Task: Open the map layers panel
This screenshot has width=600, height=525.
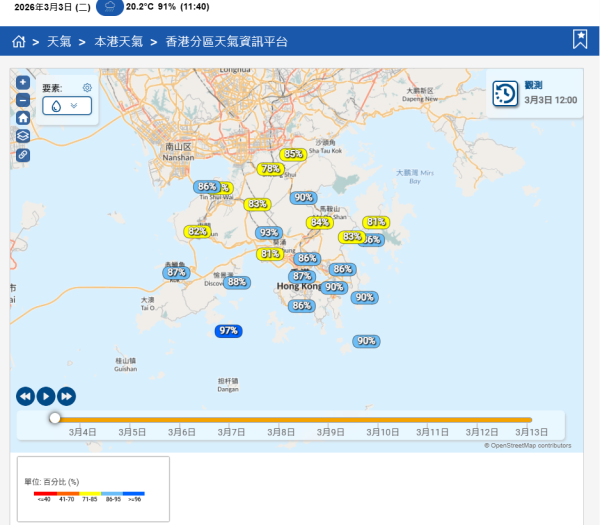Action: (x=23, y=136)
